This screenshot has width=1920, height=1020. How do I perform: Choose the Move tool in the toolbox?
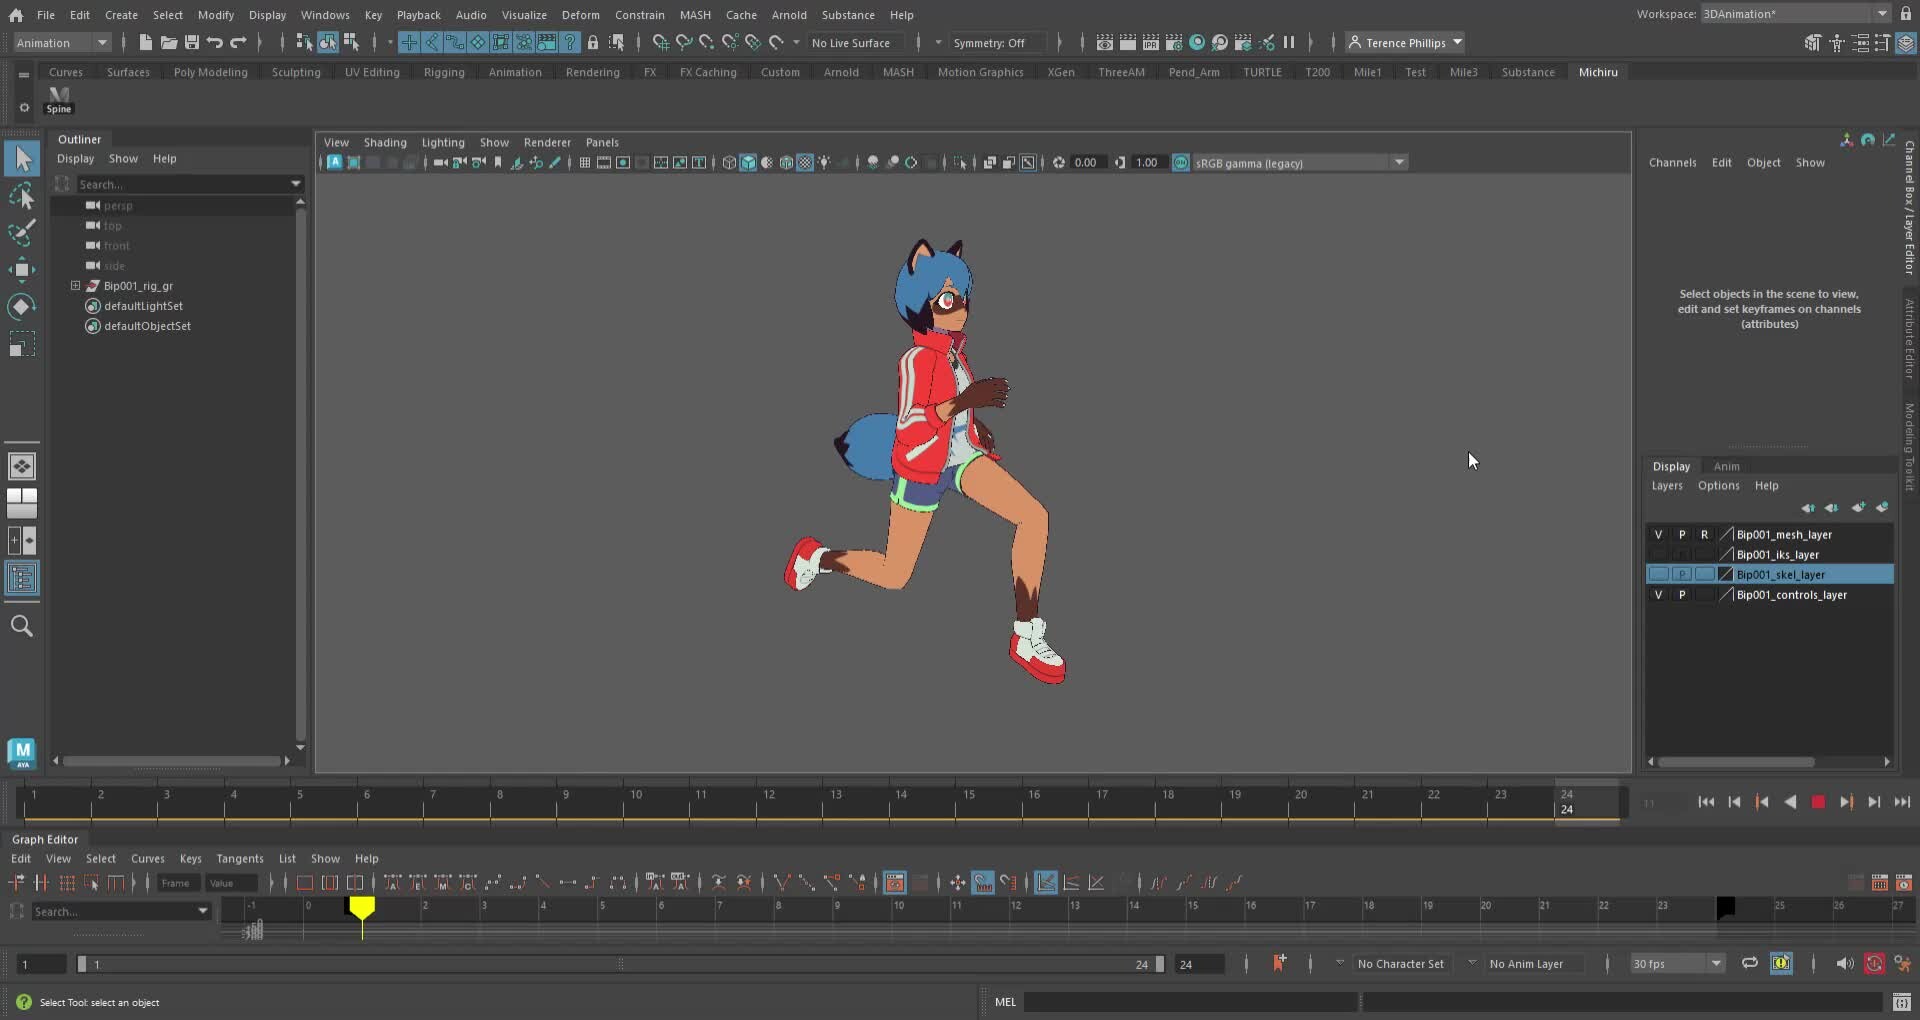point(22,269)
